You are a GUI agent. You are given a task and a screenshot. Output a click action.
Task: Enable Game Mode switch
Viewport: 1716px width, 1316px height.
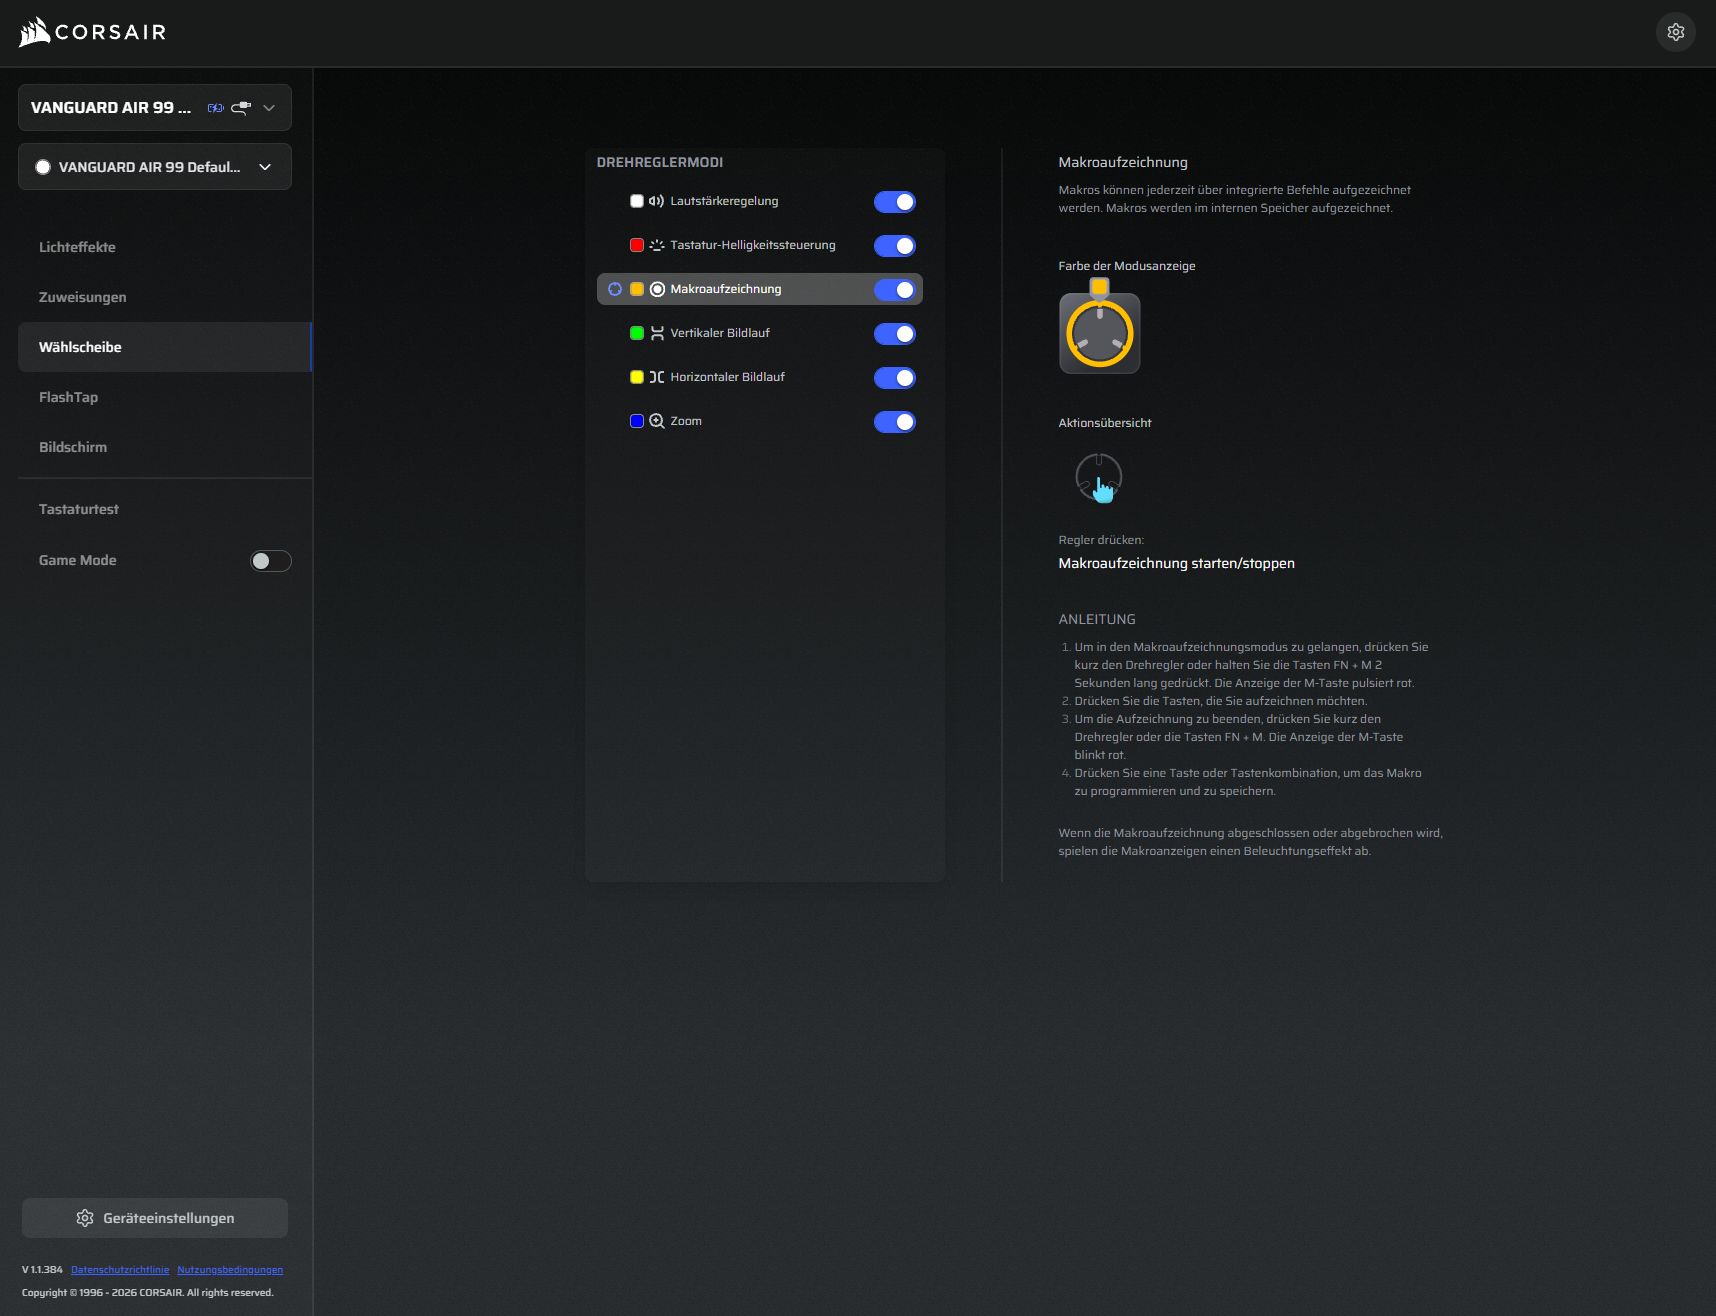pos(270,561)
